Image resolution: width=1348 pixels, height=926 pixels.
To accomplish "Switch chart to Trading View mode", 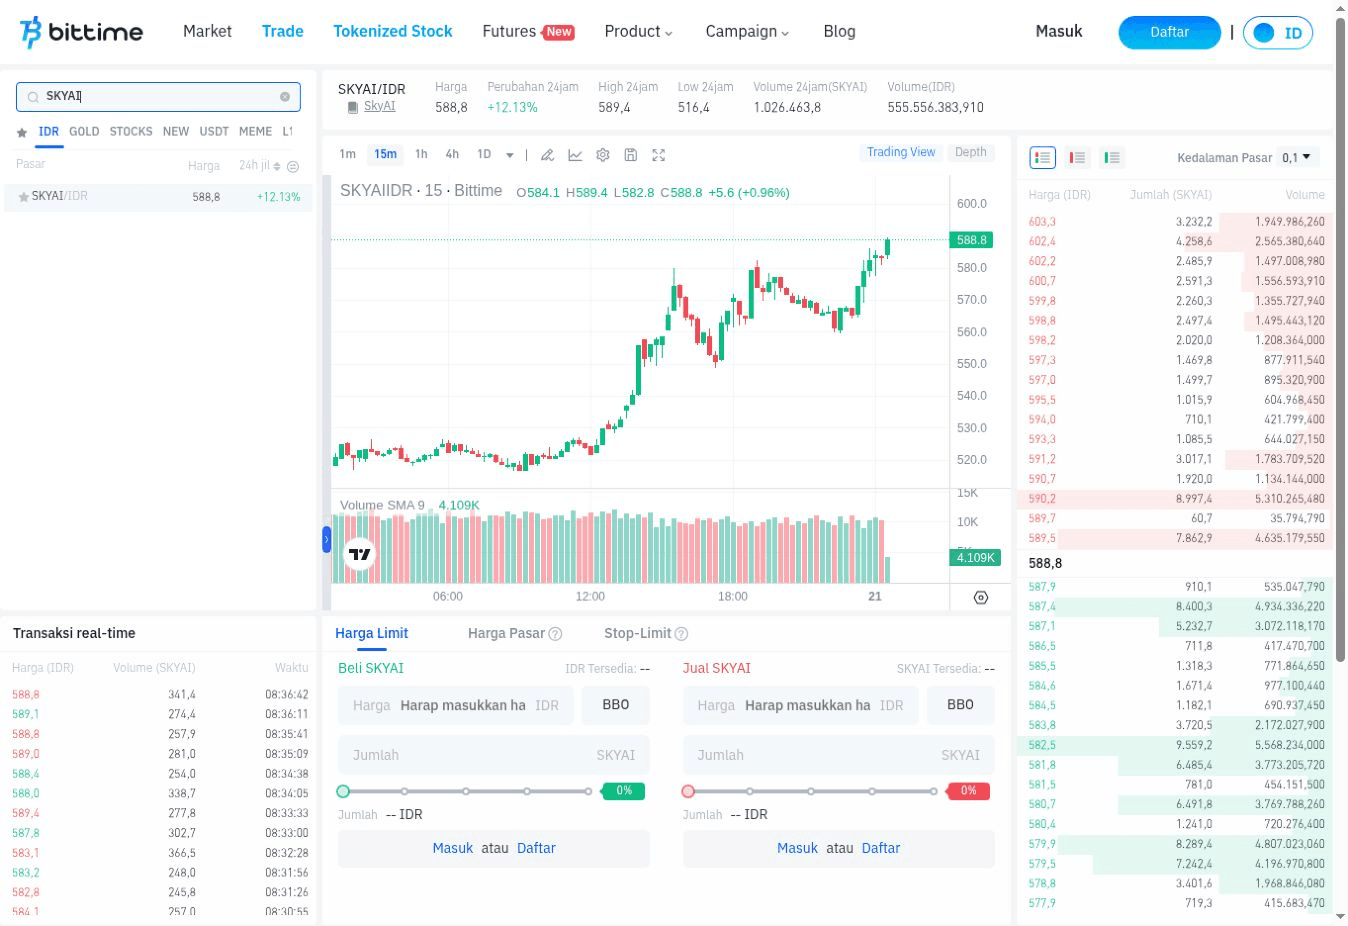I will pyautogui.click(x=901, y=152).
